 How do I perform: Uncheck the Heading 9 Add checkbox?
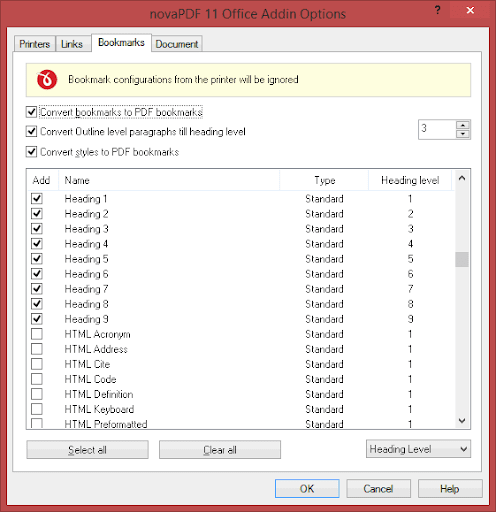click(37, 319)
